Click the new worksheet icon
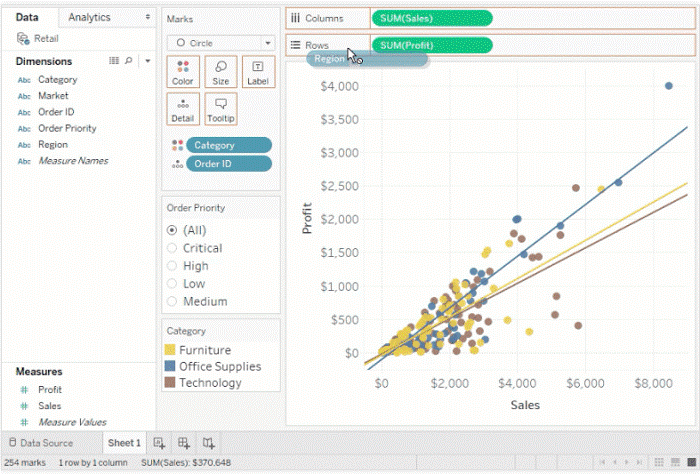 point(159,442)
